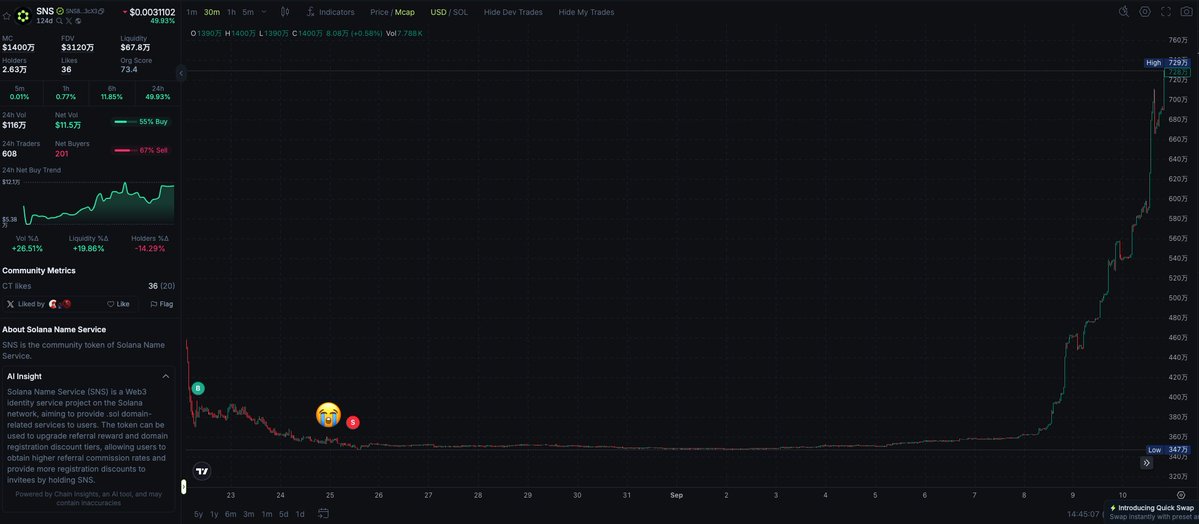Open Introducing Quick Swap notification
This screenshot has width=1199, height=524.
pyautogui.click(x=1152, y=511)
